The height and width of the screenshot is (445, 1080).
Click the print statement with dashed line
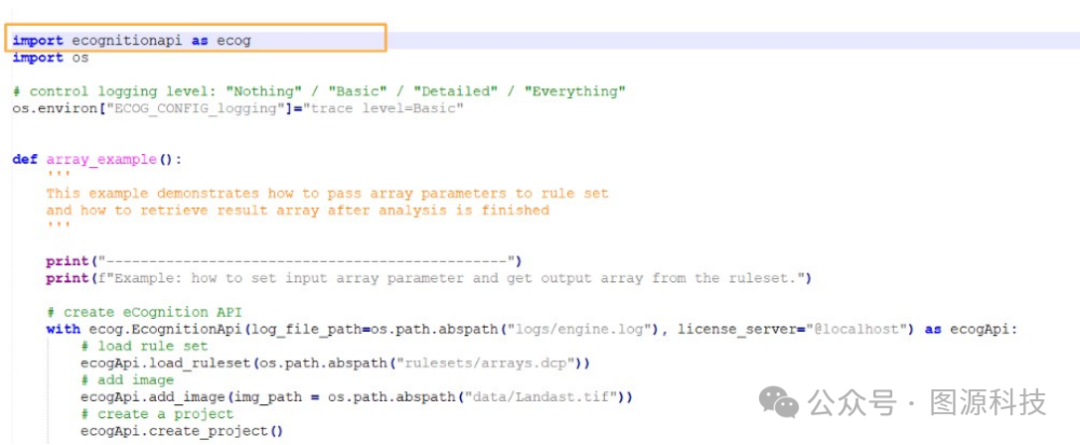click(x=284, y=261)
